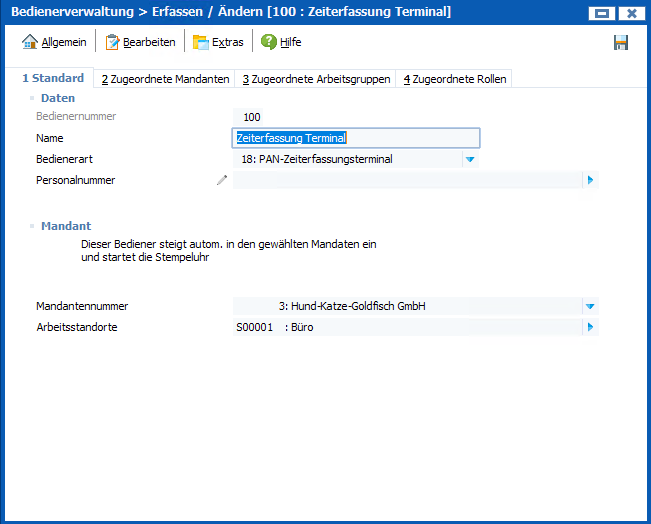Collapse the Mandant section header
Screen dimensions: 651x524
click(65, 226)
